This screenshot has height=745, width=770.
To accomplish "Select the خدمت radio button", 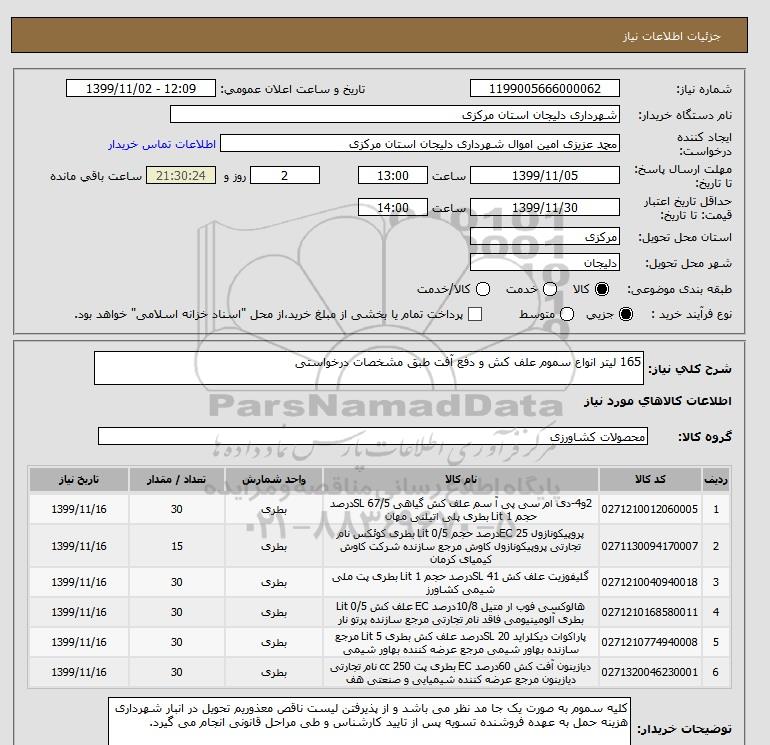I will [550, 289].
